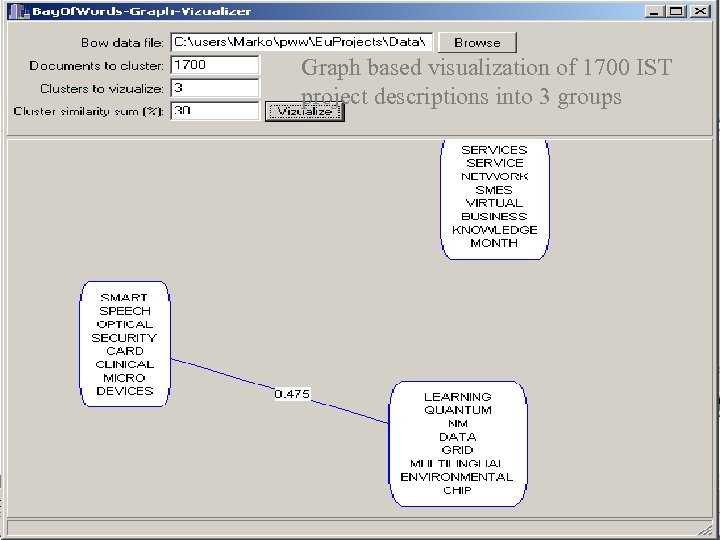
Task: Click word DATA in bottom cluster
Action: 458,437
